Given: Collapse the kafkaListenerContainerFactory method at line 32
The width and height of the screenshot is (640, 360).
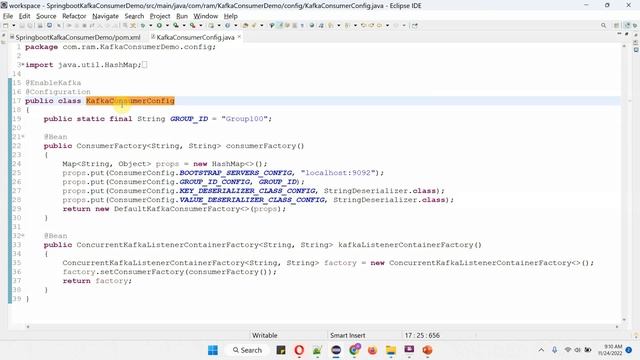Looking at the screenshot, I should [23, 236].
